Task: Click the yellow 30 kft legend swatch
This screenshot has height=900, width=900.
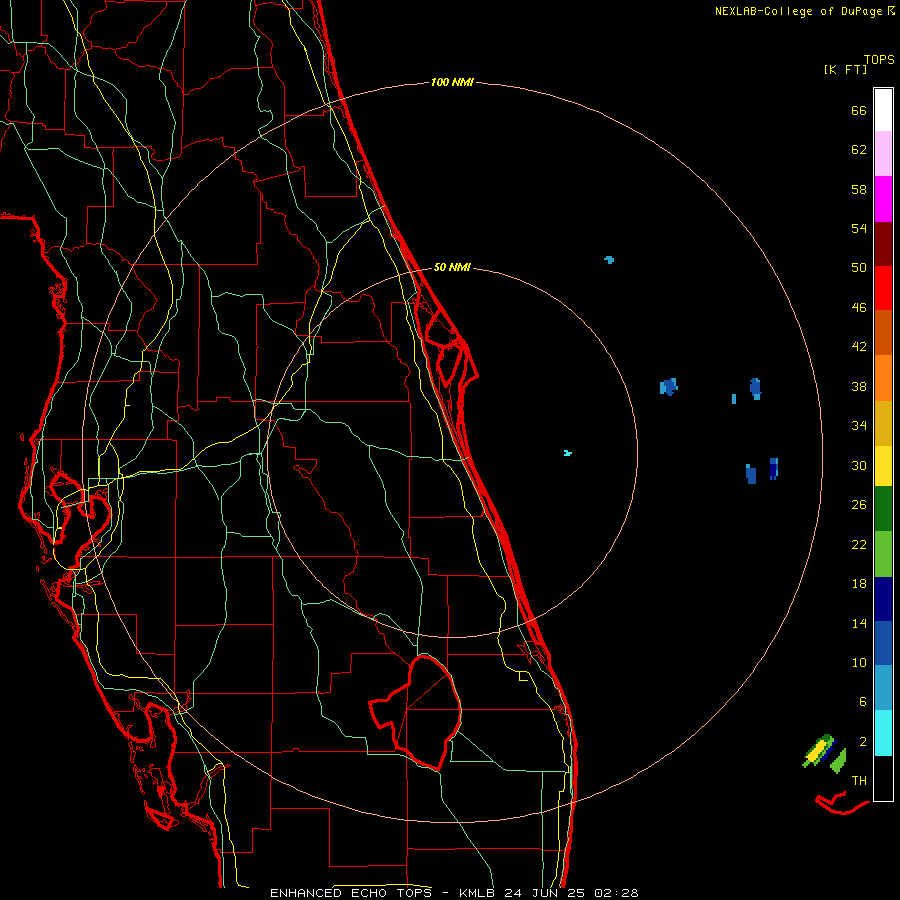Action: (883, 465)
